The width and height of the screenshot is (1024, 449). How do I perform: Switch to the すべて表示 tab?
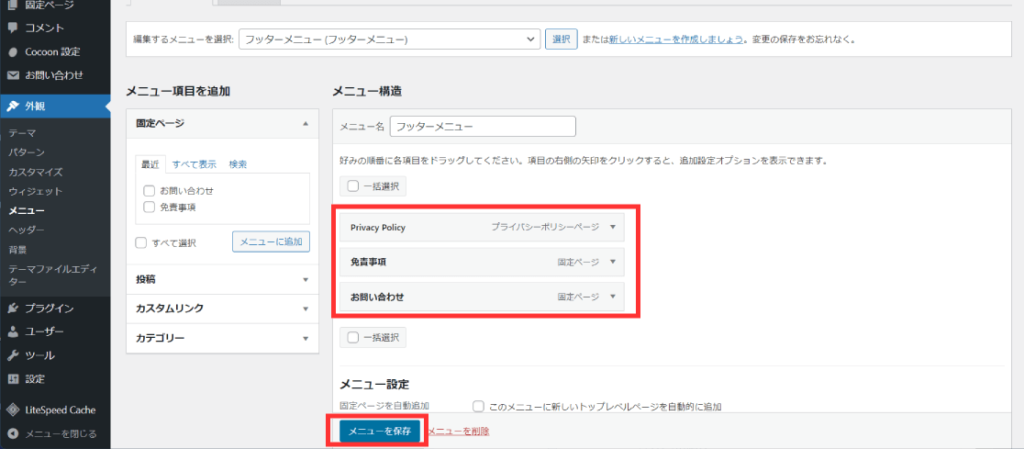(194, 164)
